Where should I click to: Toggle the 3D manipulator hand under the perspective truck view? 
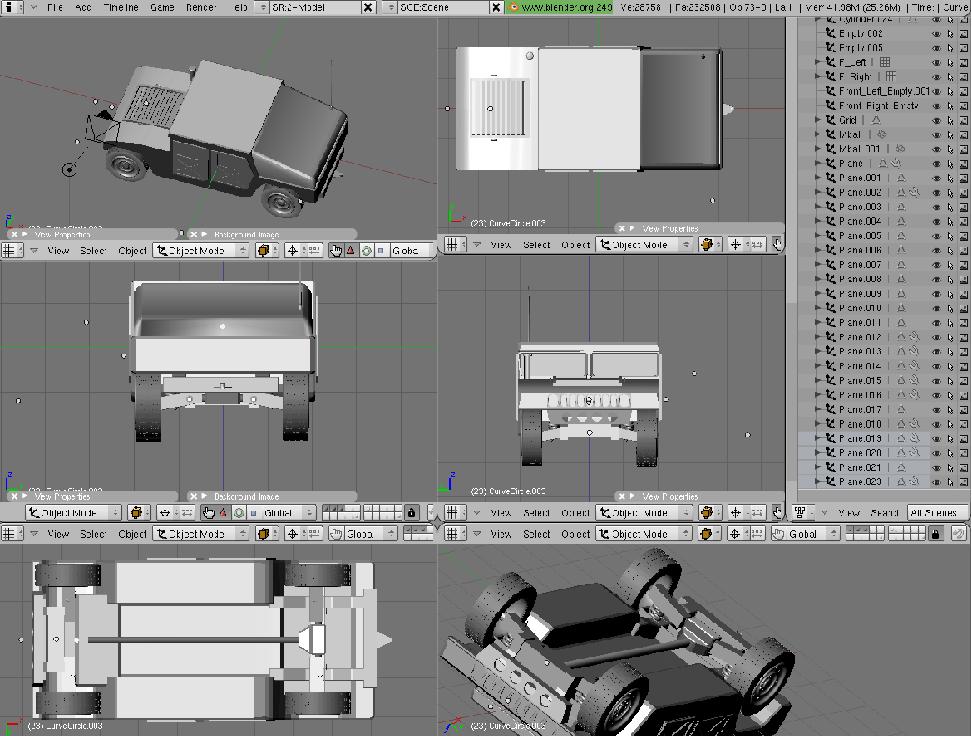(335, 251)
